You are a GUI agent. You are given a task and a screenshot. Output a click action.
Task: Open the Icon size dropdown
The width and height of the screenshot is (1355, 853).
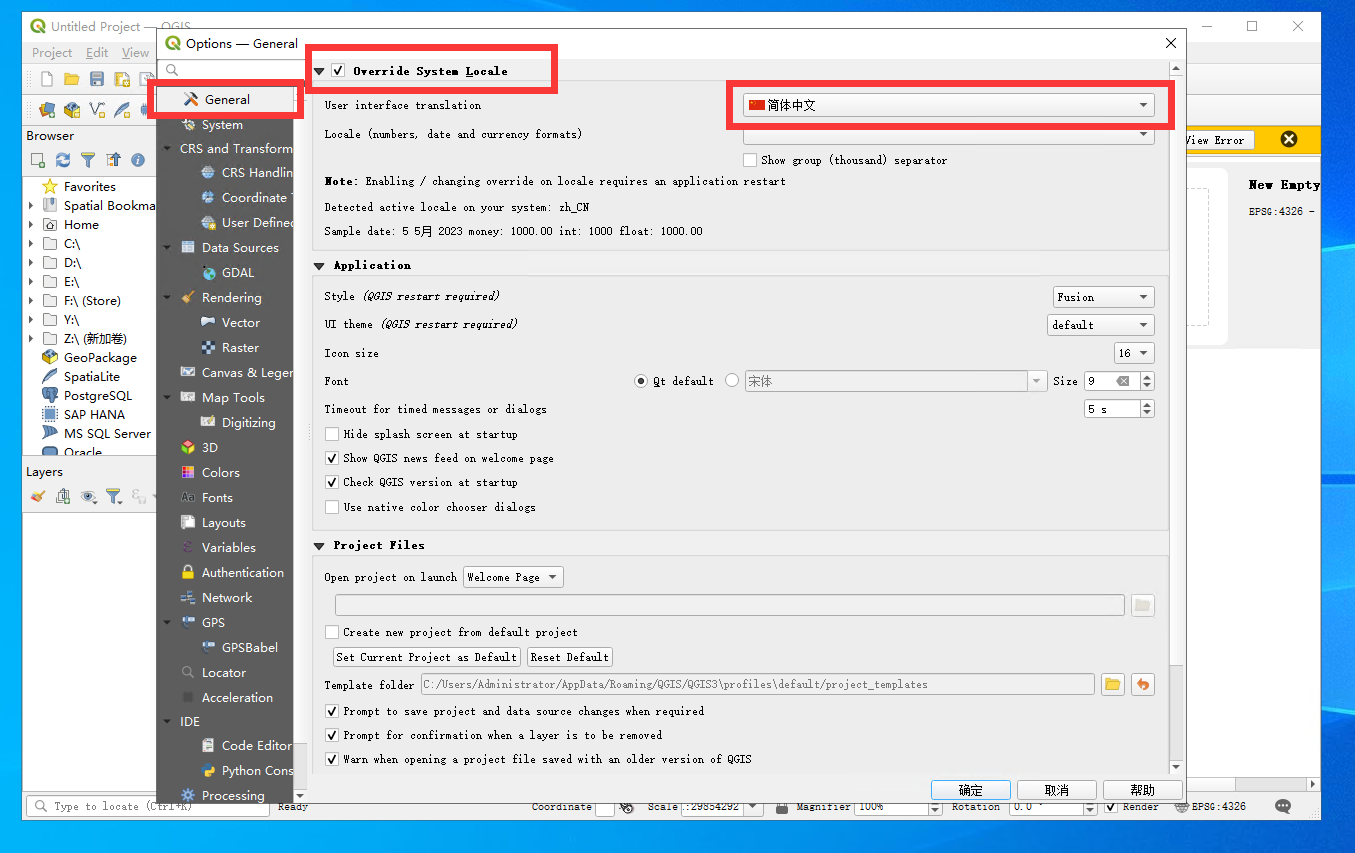1134,353
